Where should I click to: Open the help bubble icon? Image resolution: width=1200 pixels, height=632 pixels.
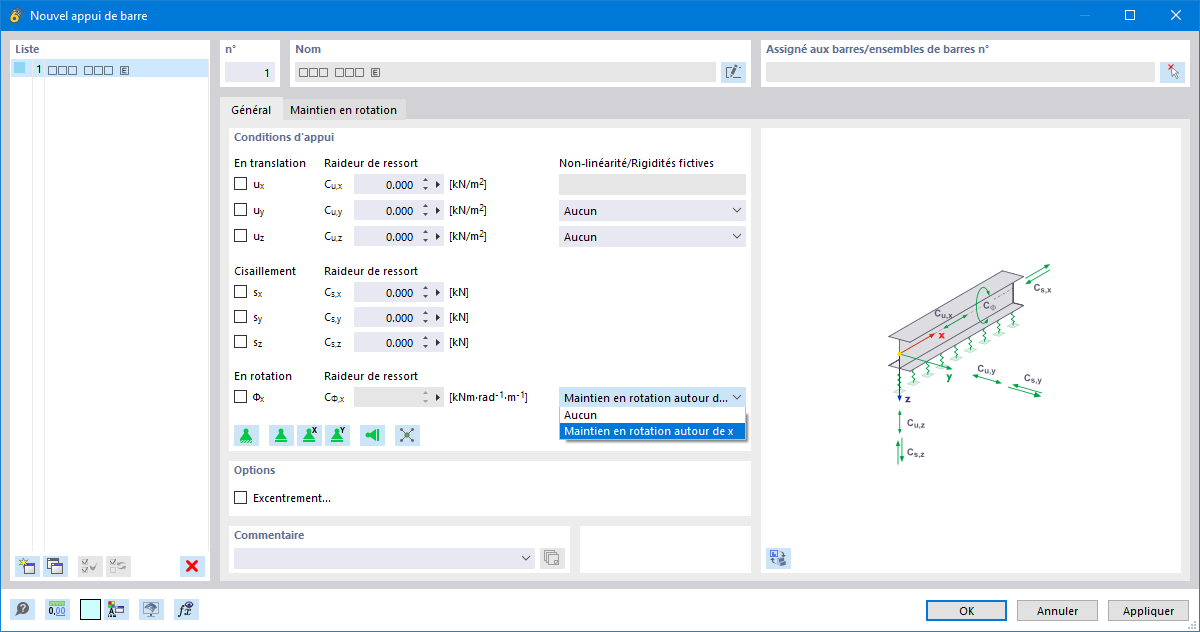pyautogui.click(x=22, y=609)
